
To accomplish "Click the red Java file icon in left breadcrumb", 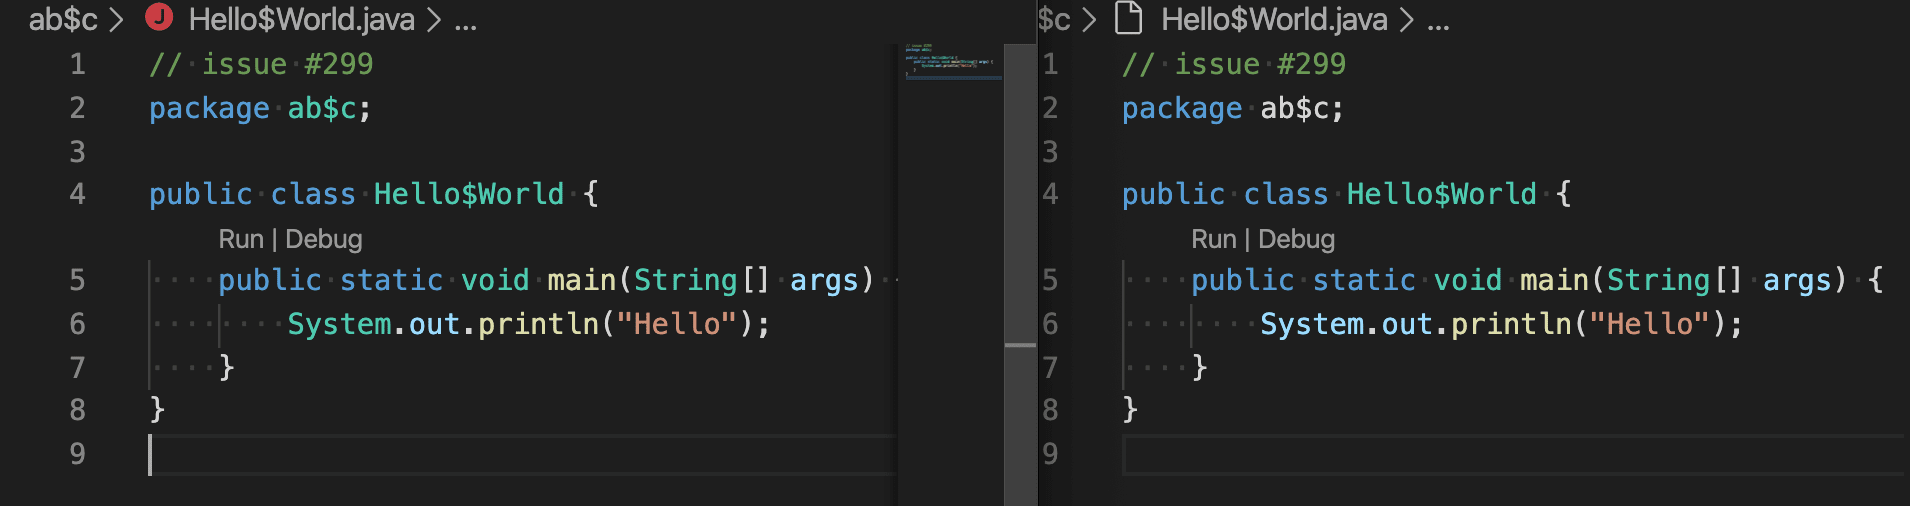I will [x=159, y=18].
